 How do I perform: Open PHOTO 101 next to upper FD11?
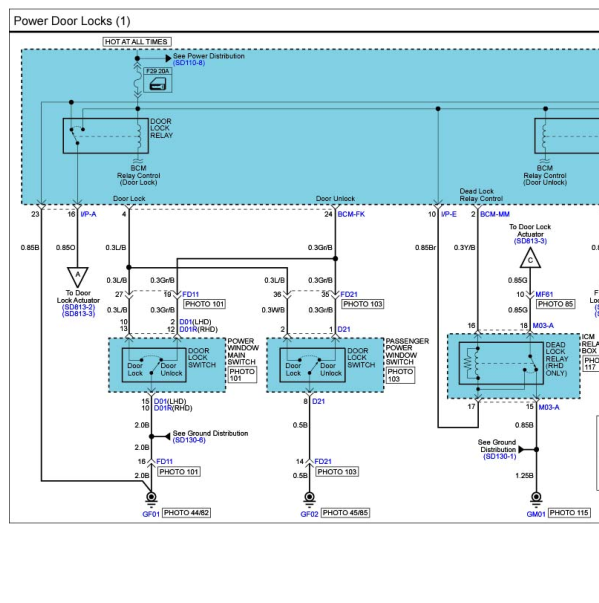(204, 304)
